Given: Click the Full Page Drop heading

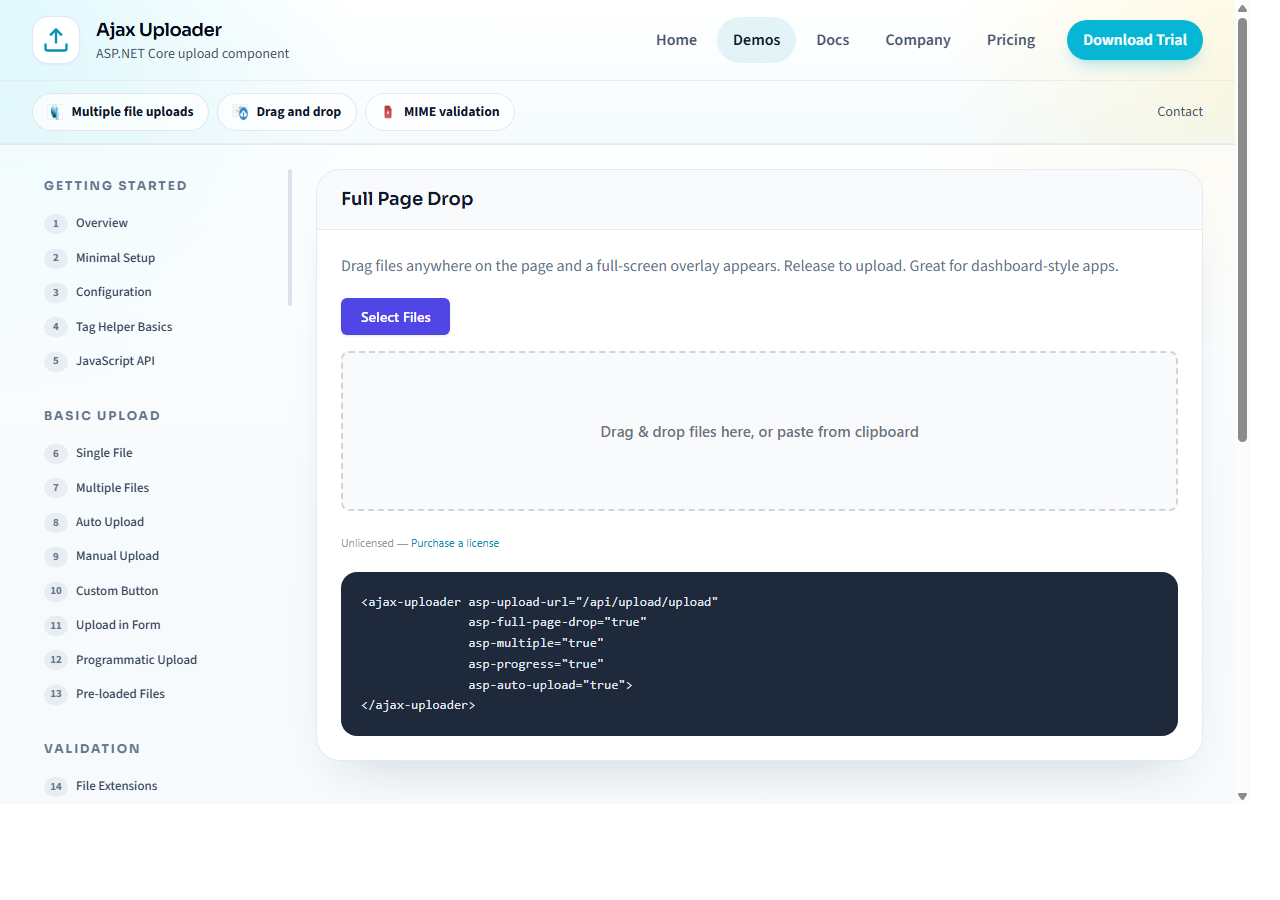Looking at the screenshot, I should click(407, 199).
